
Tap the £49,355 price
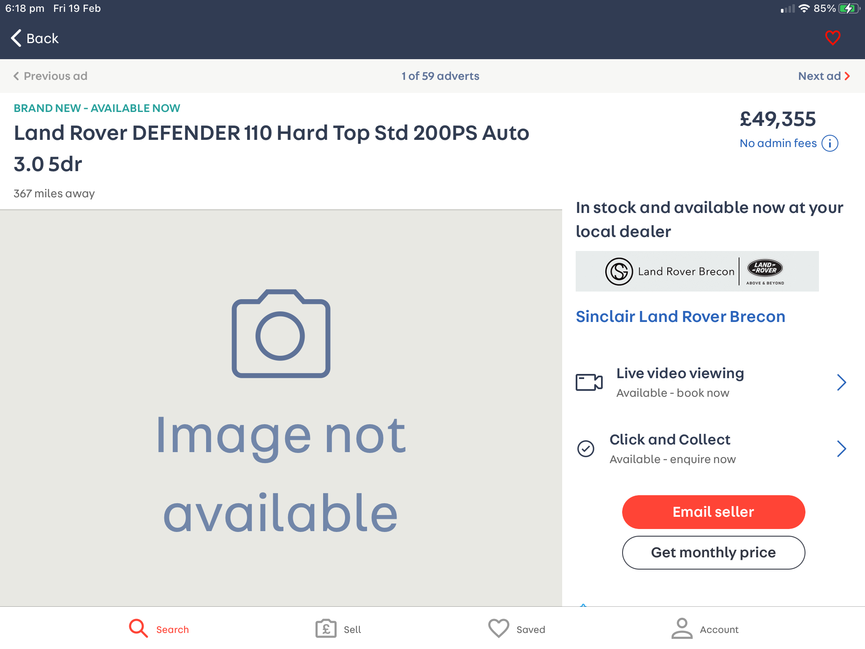[777, 119]
